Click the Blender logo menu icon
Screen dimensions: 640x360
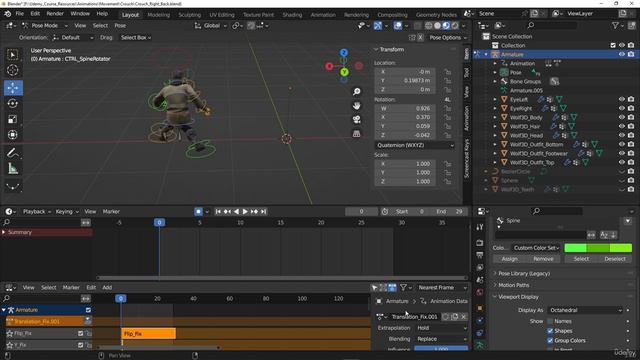click(x=7, y=14)
